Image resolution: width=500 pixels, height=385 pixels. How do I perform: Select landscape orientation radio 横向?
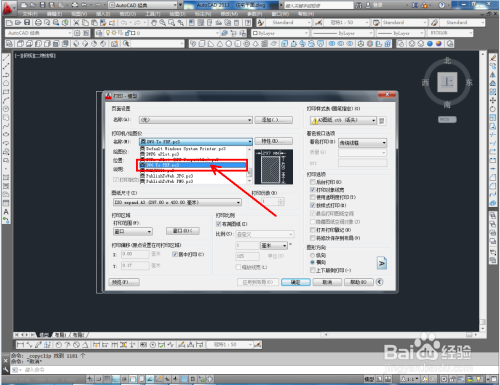click(x=313, y=262)
